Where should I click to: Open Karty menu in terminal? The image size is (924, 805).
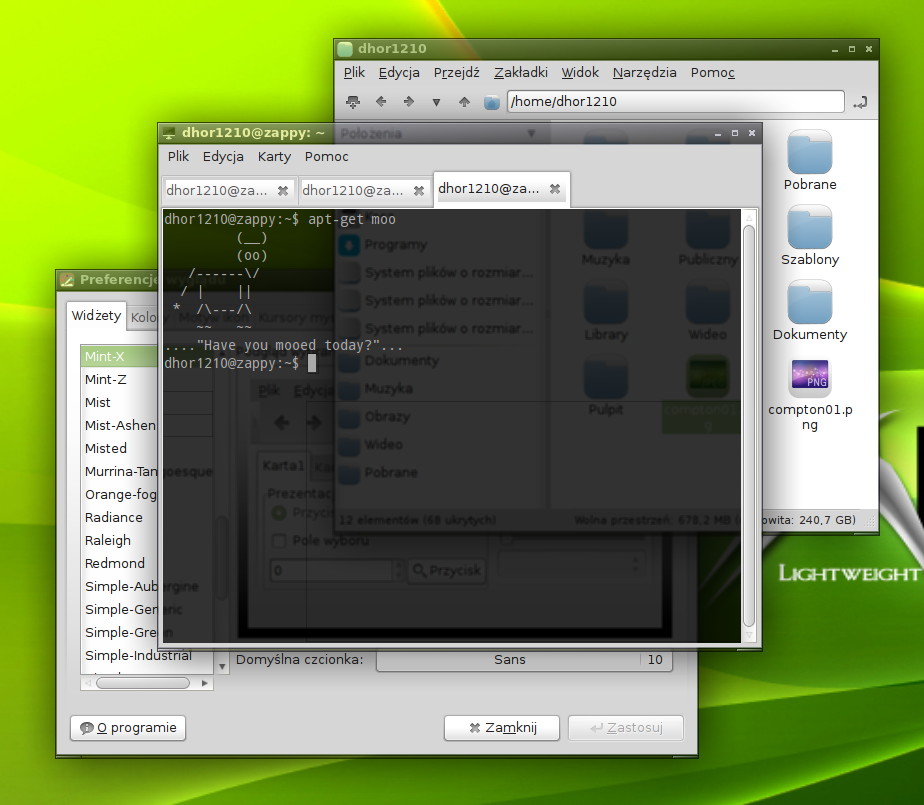(274, 157)
